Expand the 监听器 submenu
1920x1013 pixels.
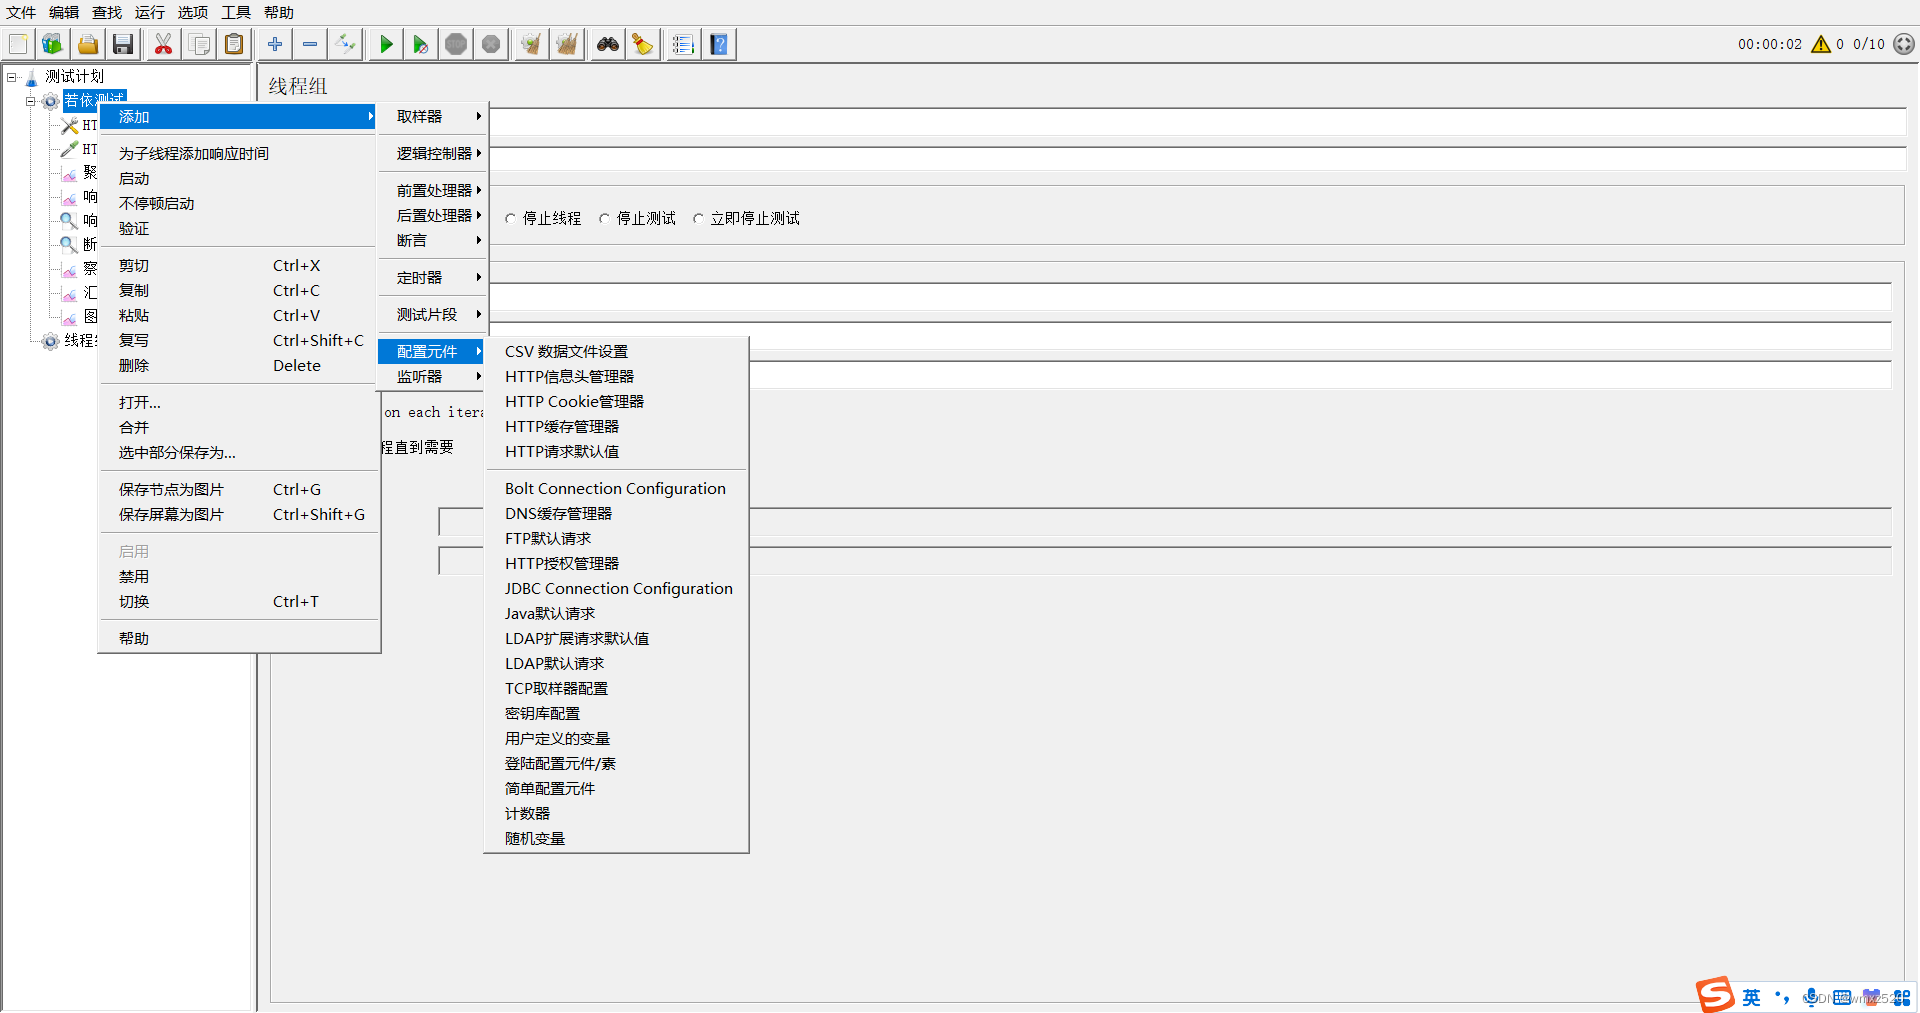(x=434, y=376)
